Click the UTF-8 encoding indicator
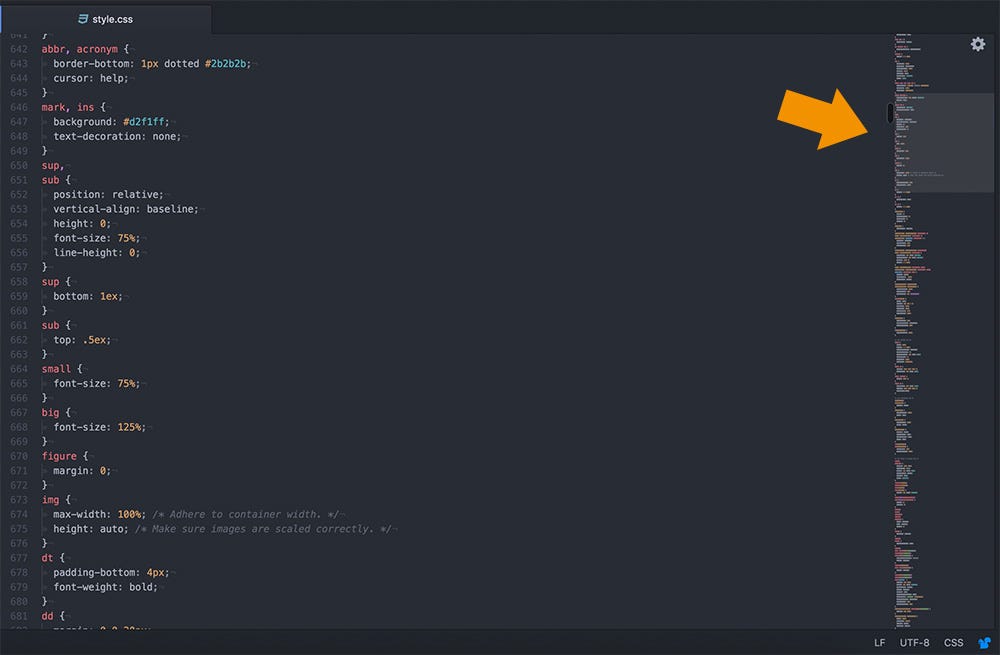 pos(914,643)
